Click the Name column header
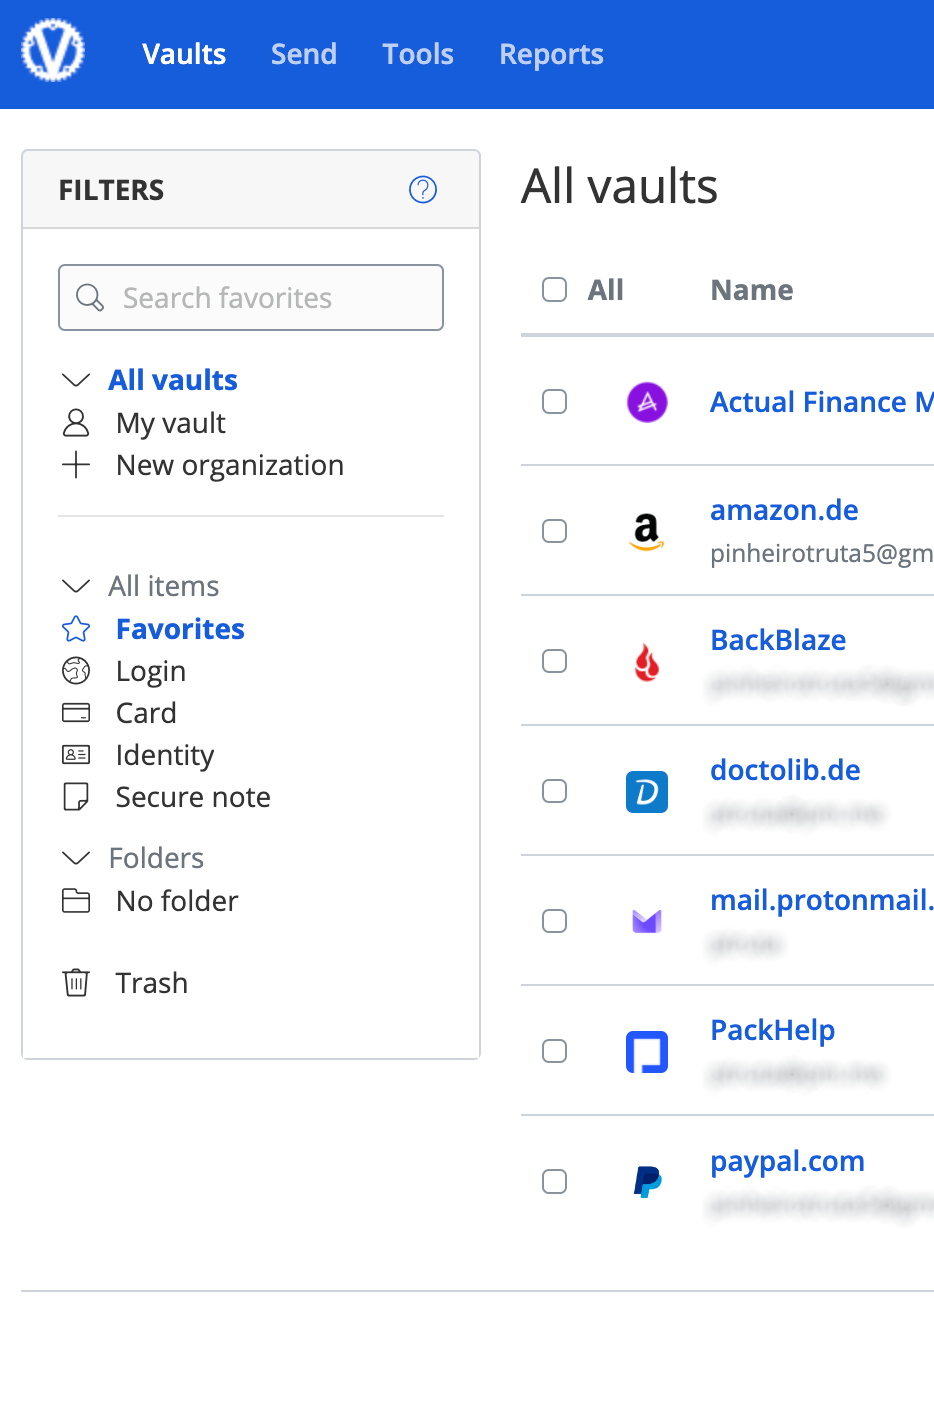The height and width of the screenshot is (1401, 934). (752, 290)
